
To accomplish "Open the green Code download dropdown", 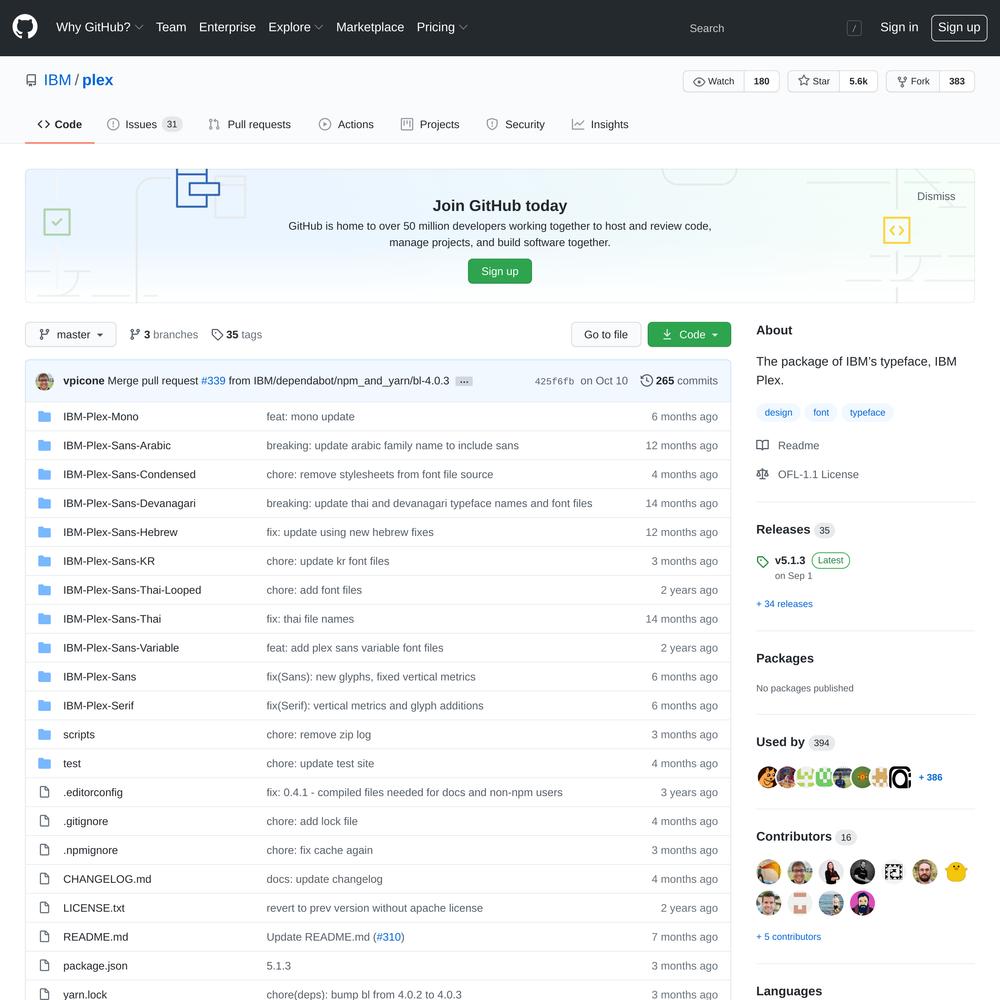I will pyautogui.click(x=689, y=334).
